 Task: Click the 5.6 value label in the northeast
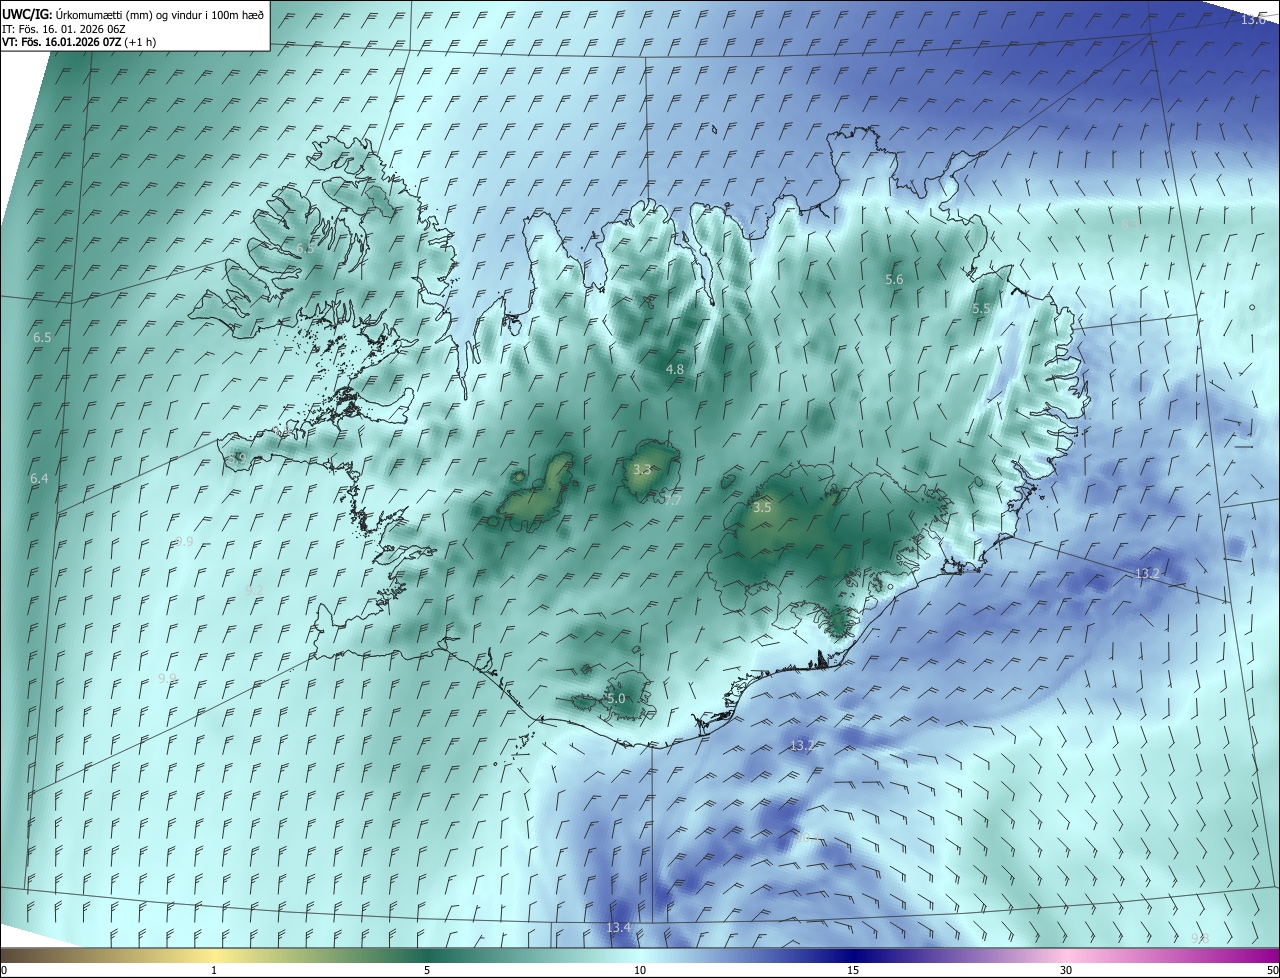point(894,280)
